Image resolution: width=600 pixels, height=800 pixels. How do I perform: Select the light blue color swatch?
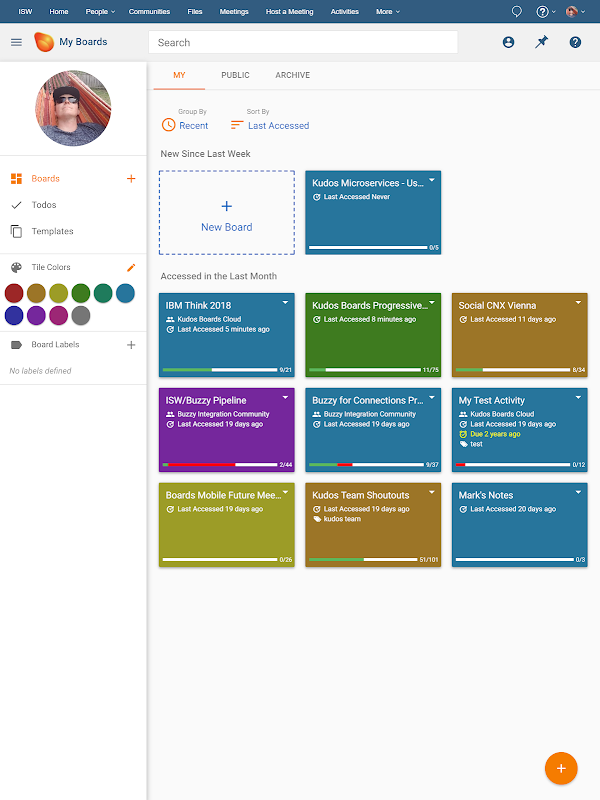[125, 293]
